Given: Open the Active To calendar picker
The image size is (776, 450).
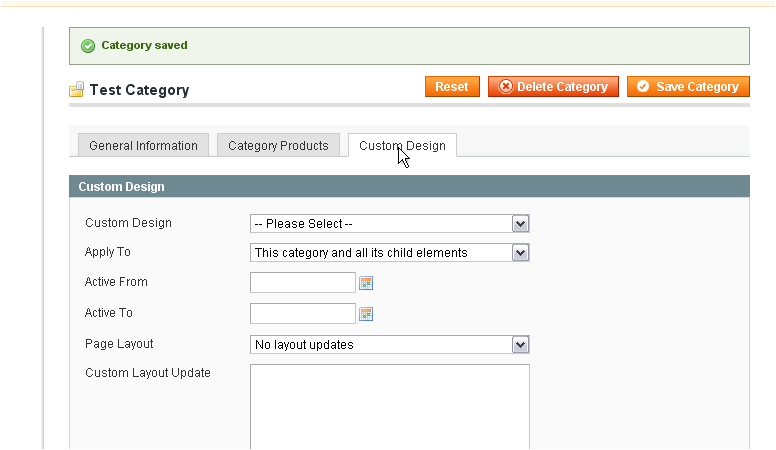Looking at the screenshot, I should pyautogui.click(x=366, y=314).
